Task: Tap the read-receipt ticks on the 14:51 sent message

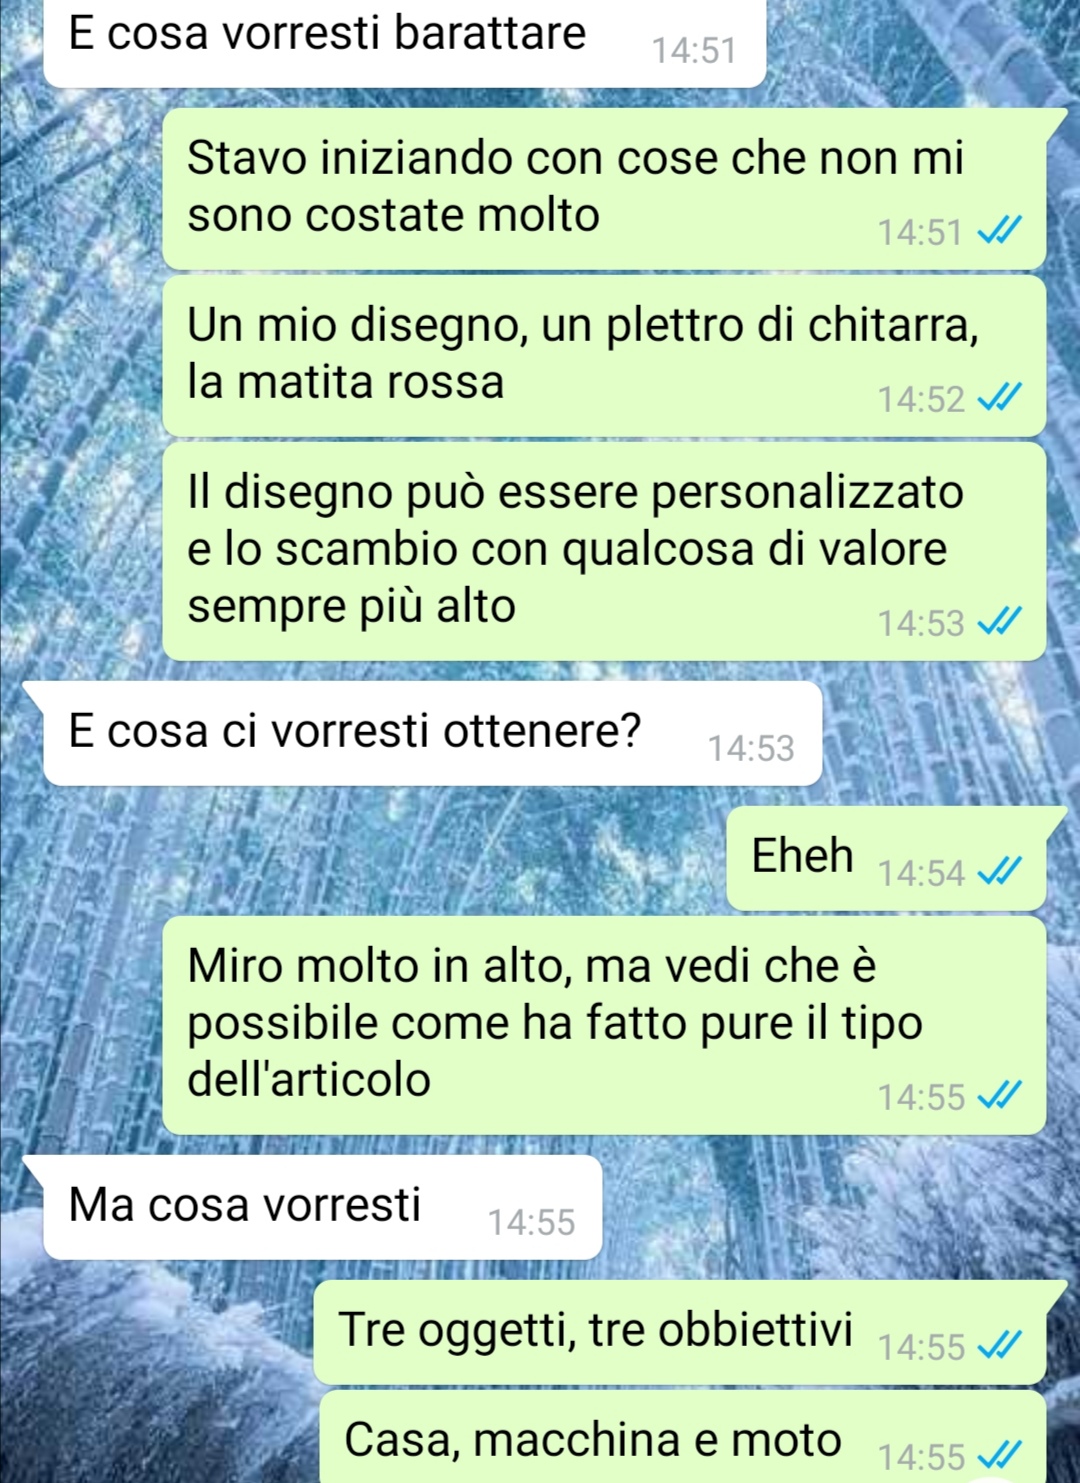Action: point(999,233)
